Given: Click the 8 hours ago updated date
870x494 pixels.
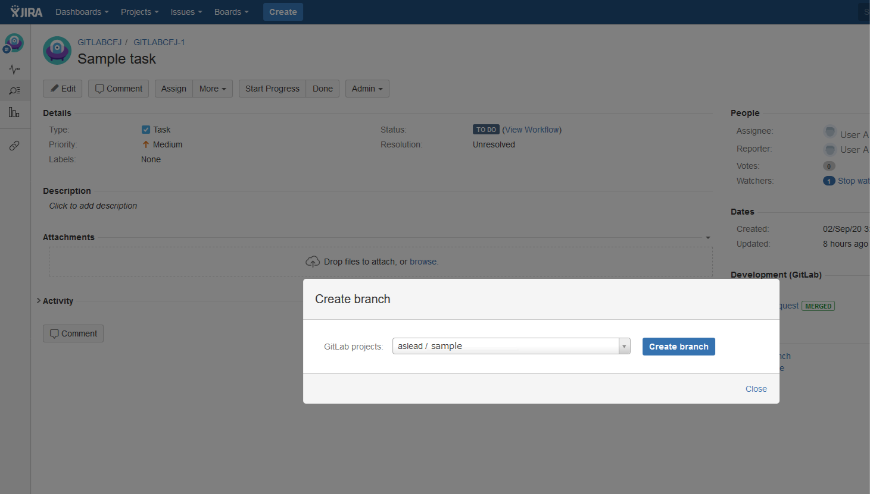Looking at the screenshot, I should [845, 244].
